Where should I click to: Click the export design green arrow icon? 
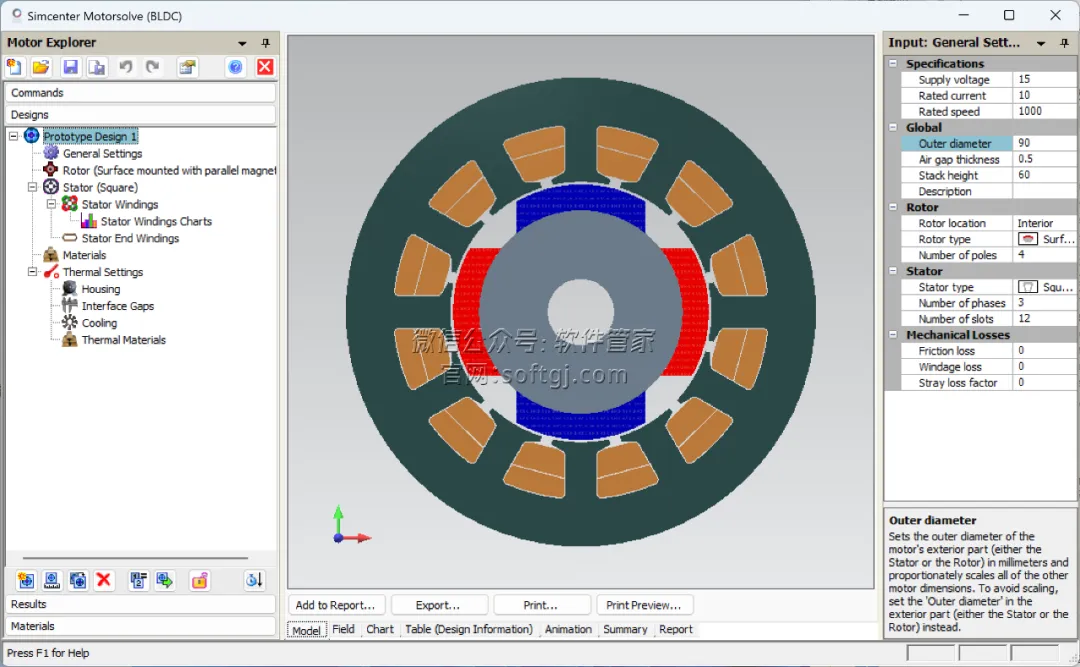coord(165,581)
